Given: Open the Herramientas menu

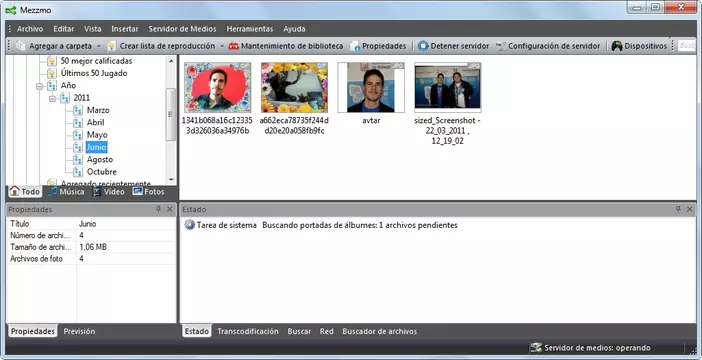Looking at the screenshot, I should pos(250,29).
